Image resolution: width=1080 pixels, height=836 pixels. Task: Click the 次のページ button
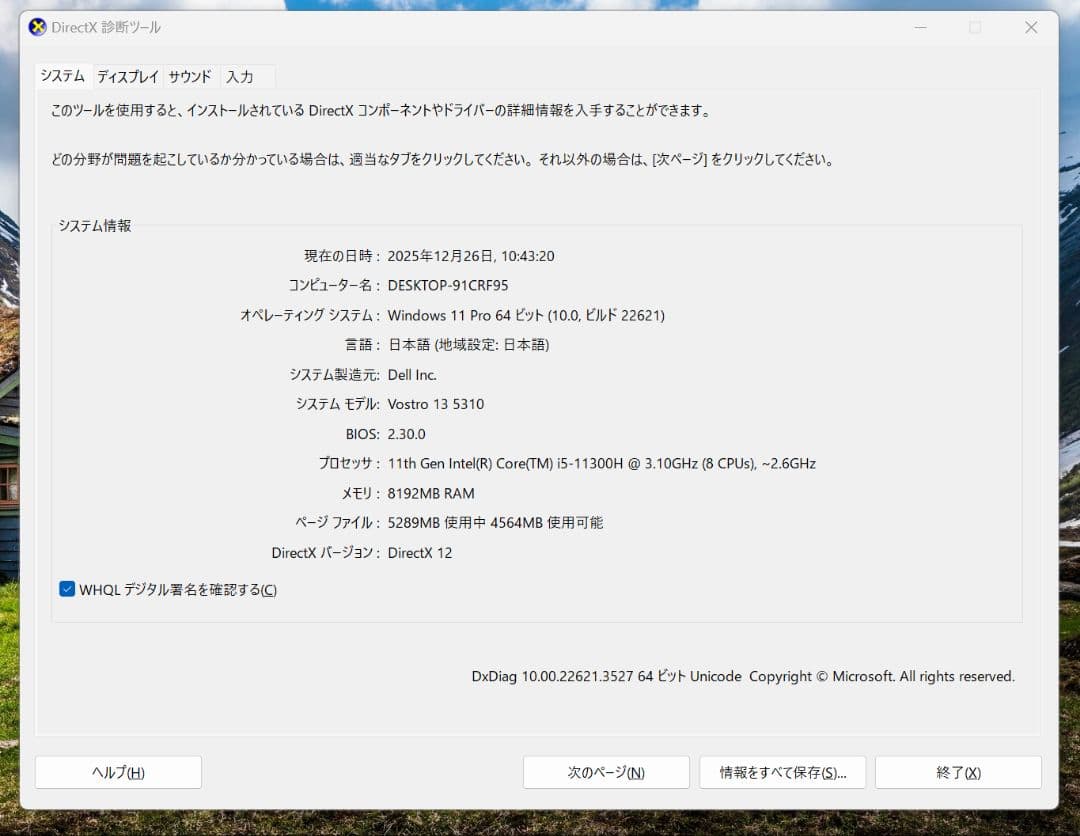[606, 771]
